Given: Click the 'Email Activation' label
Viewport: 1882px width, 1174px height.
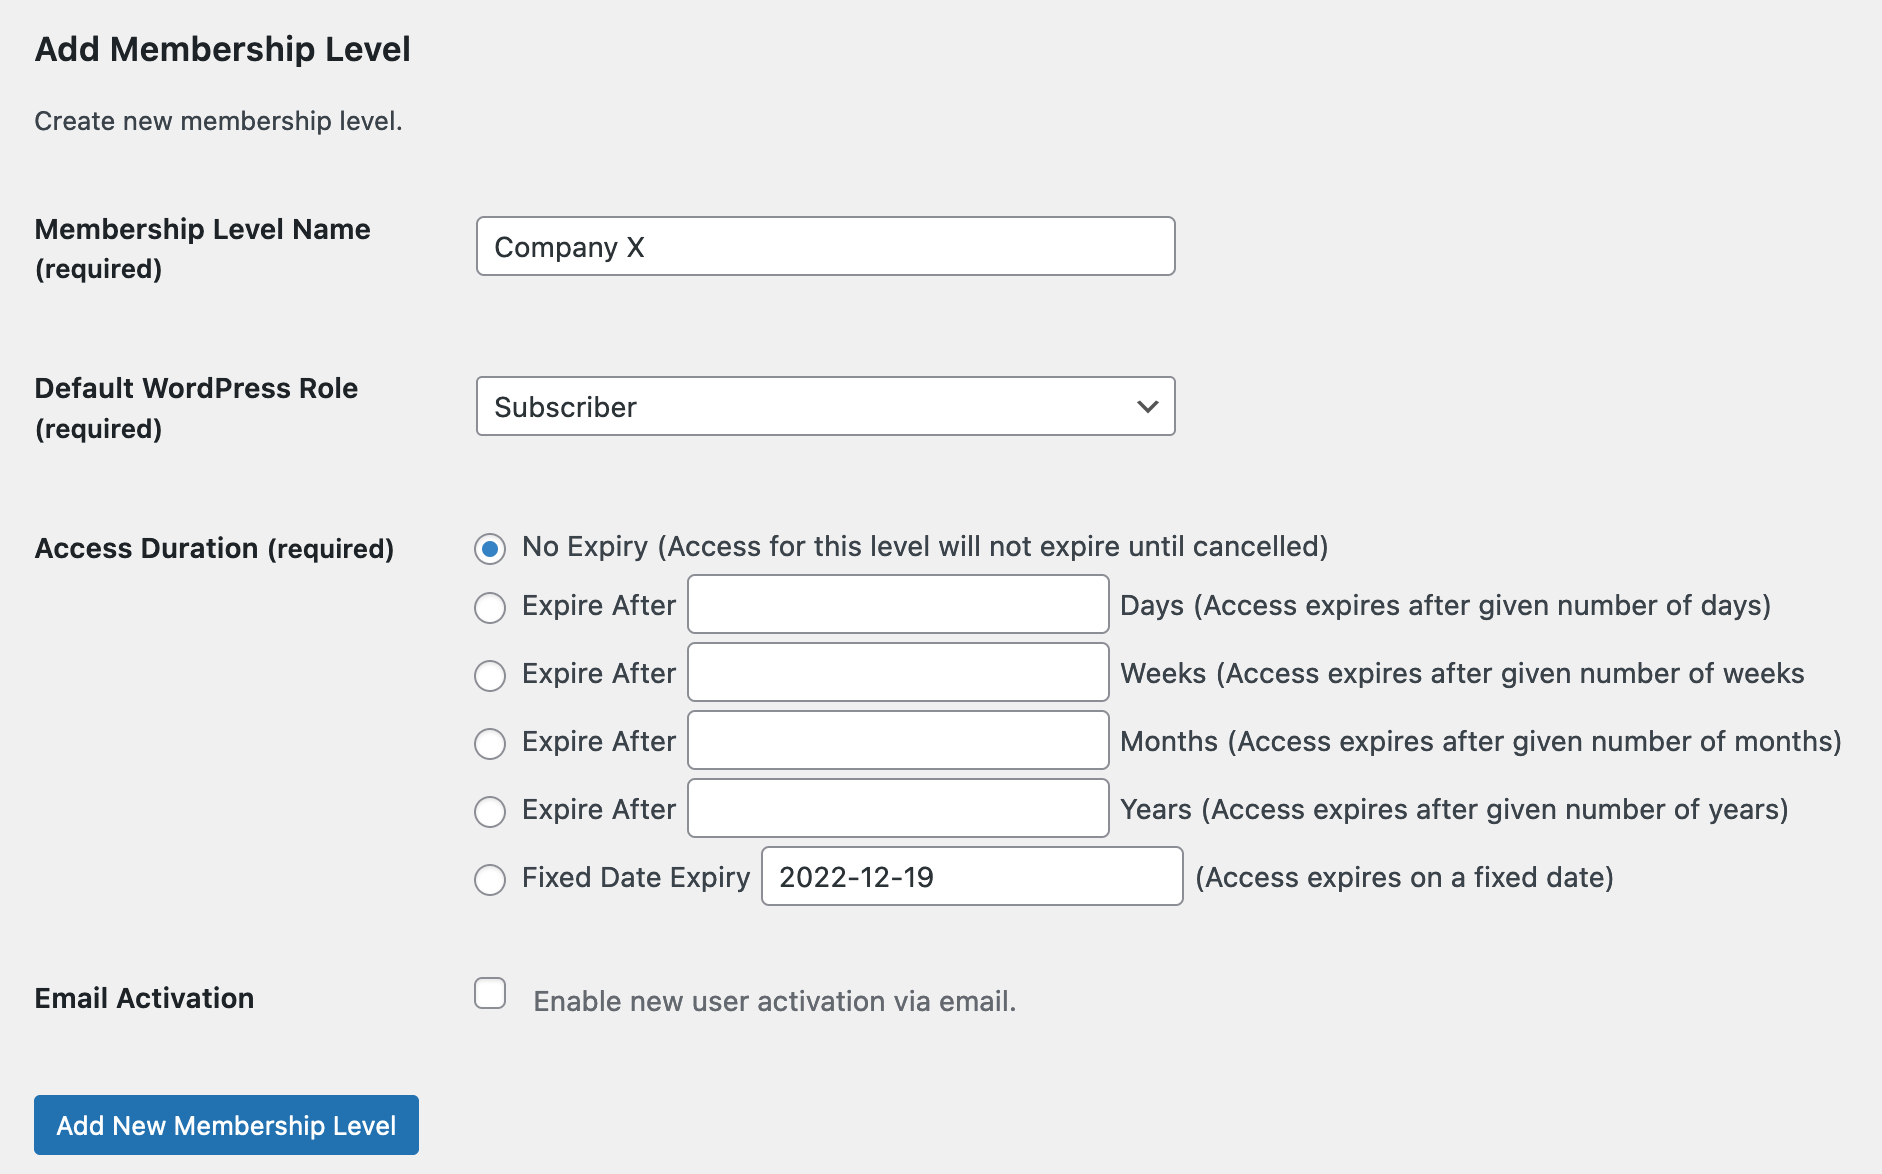Looking at the screenshot, I should 144,998.
